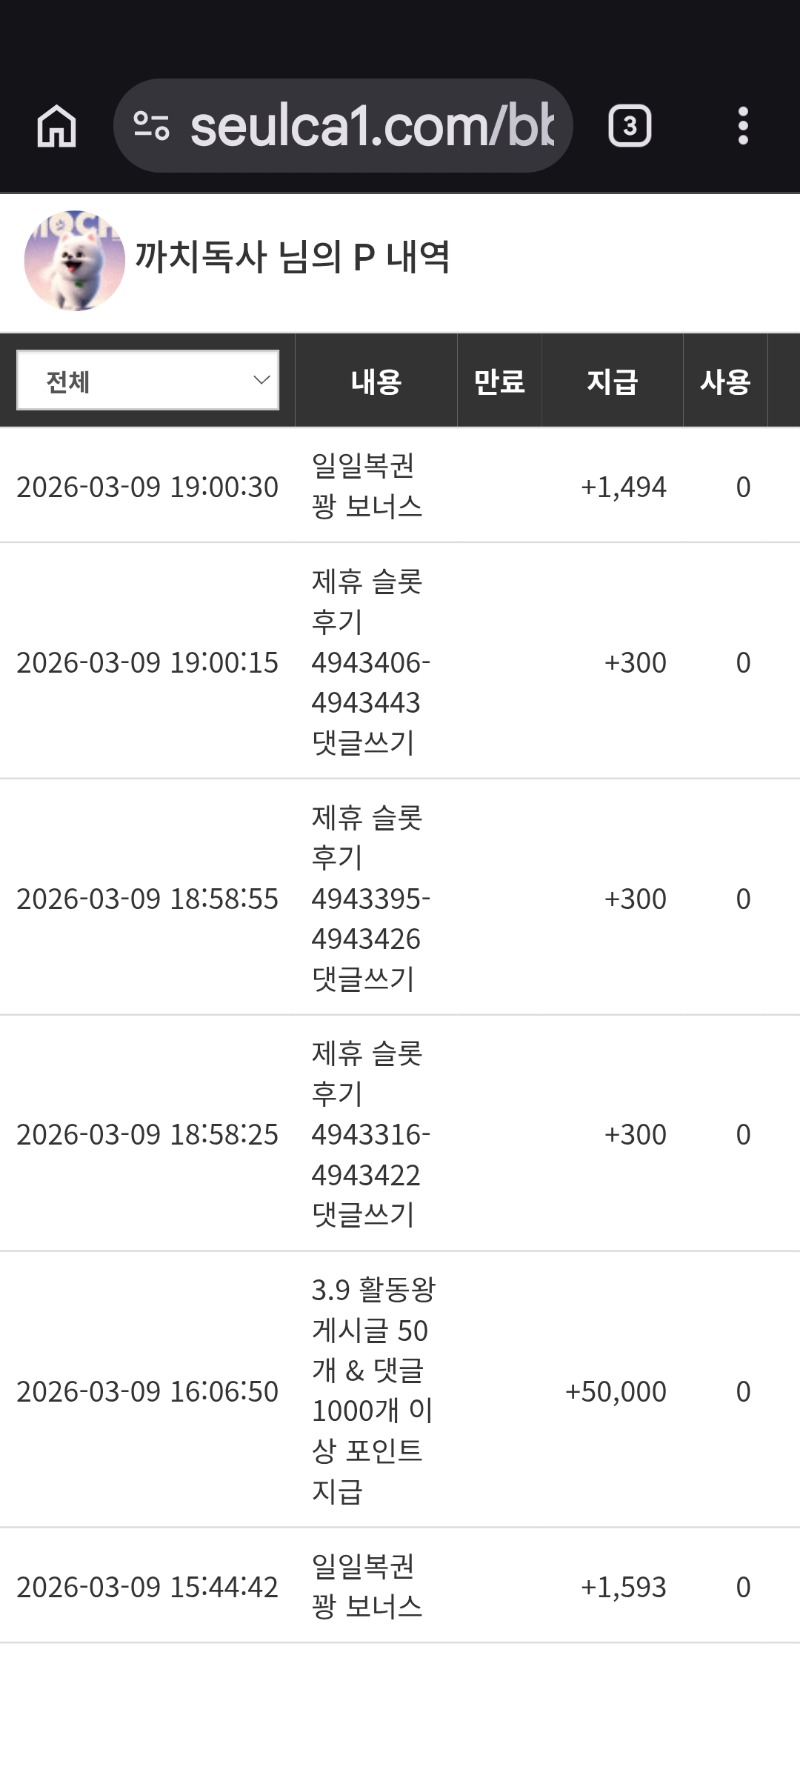The height and width of the screenshot is (1778, 800).
Task: Click the +1,494 bonus amount
Action: click(x=623, y=487)
